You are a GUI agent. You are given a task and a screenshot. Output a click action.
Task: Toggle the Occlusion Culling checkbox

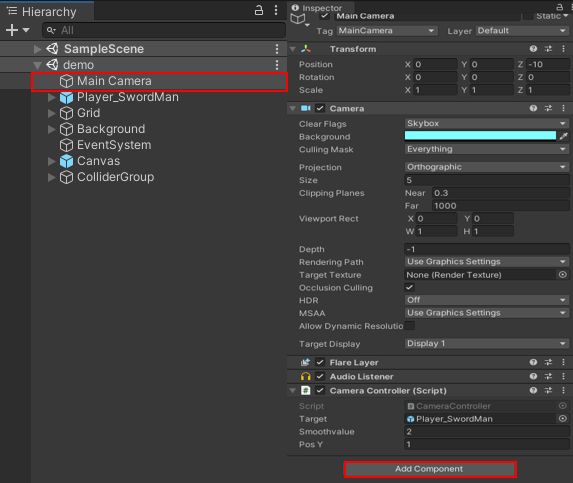coord(409,287)
